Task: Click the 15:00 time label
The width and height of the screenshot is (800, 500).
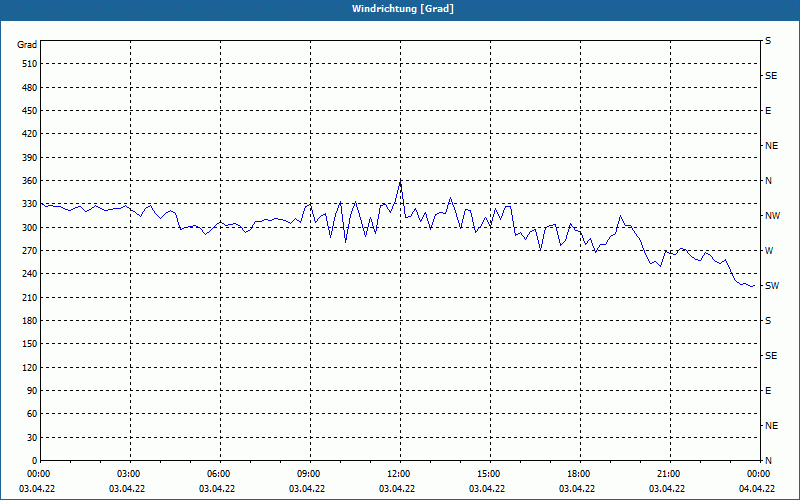Action: click(x=489, y=474)
